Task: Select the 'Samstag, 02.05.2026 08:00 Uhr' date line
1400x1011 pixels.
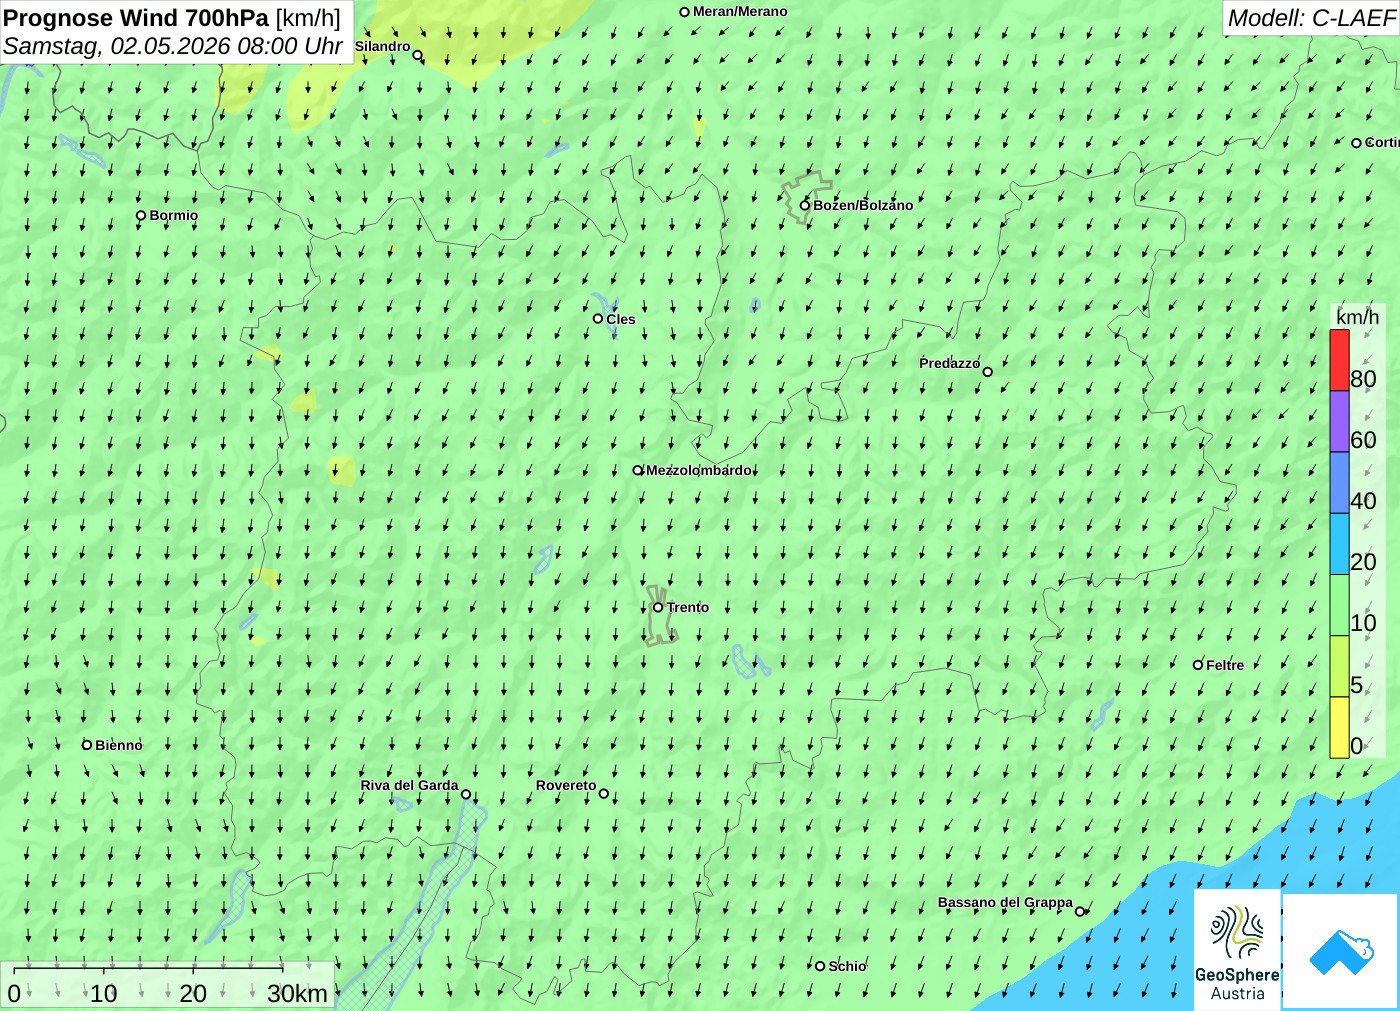Action: coord(173,46)
